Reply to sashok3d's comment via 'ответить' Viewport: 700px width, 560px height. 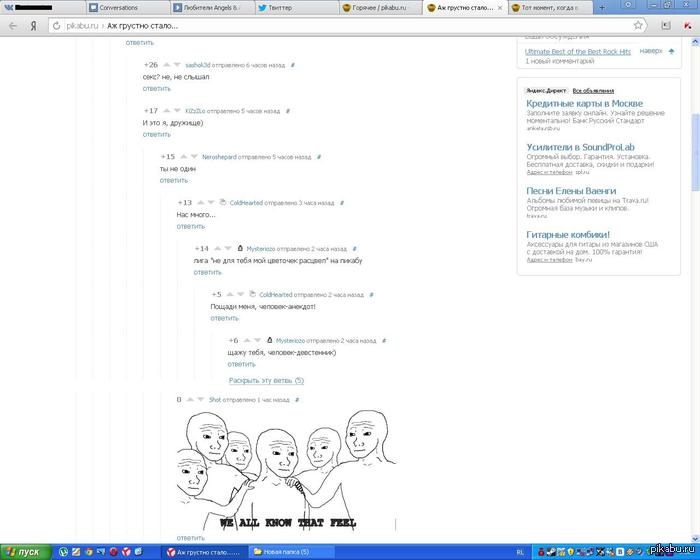(157, 88)
